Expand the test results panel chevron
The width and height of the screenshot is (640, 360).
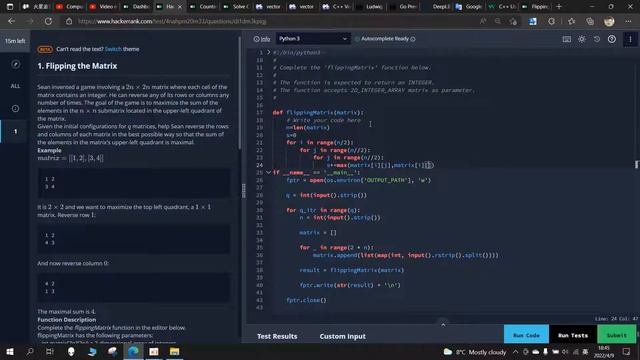443,324
